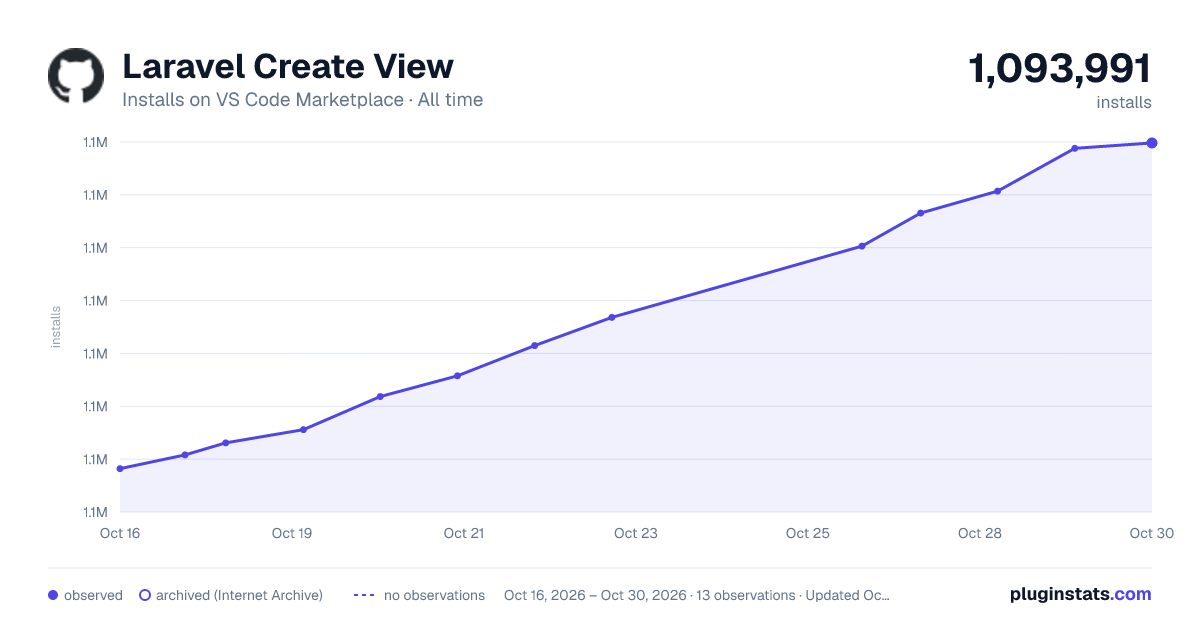This screenshot has height=630, width=1200.
Task: Click the installs label under the total
Action: 1124,102
